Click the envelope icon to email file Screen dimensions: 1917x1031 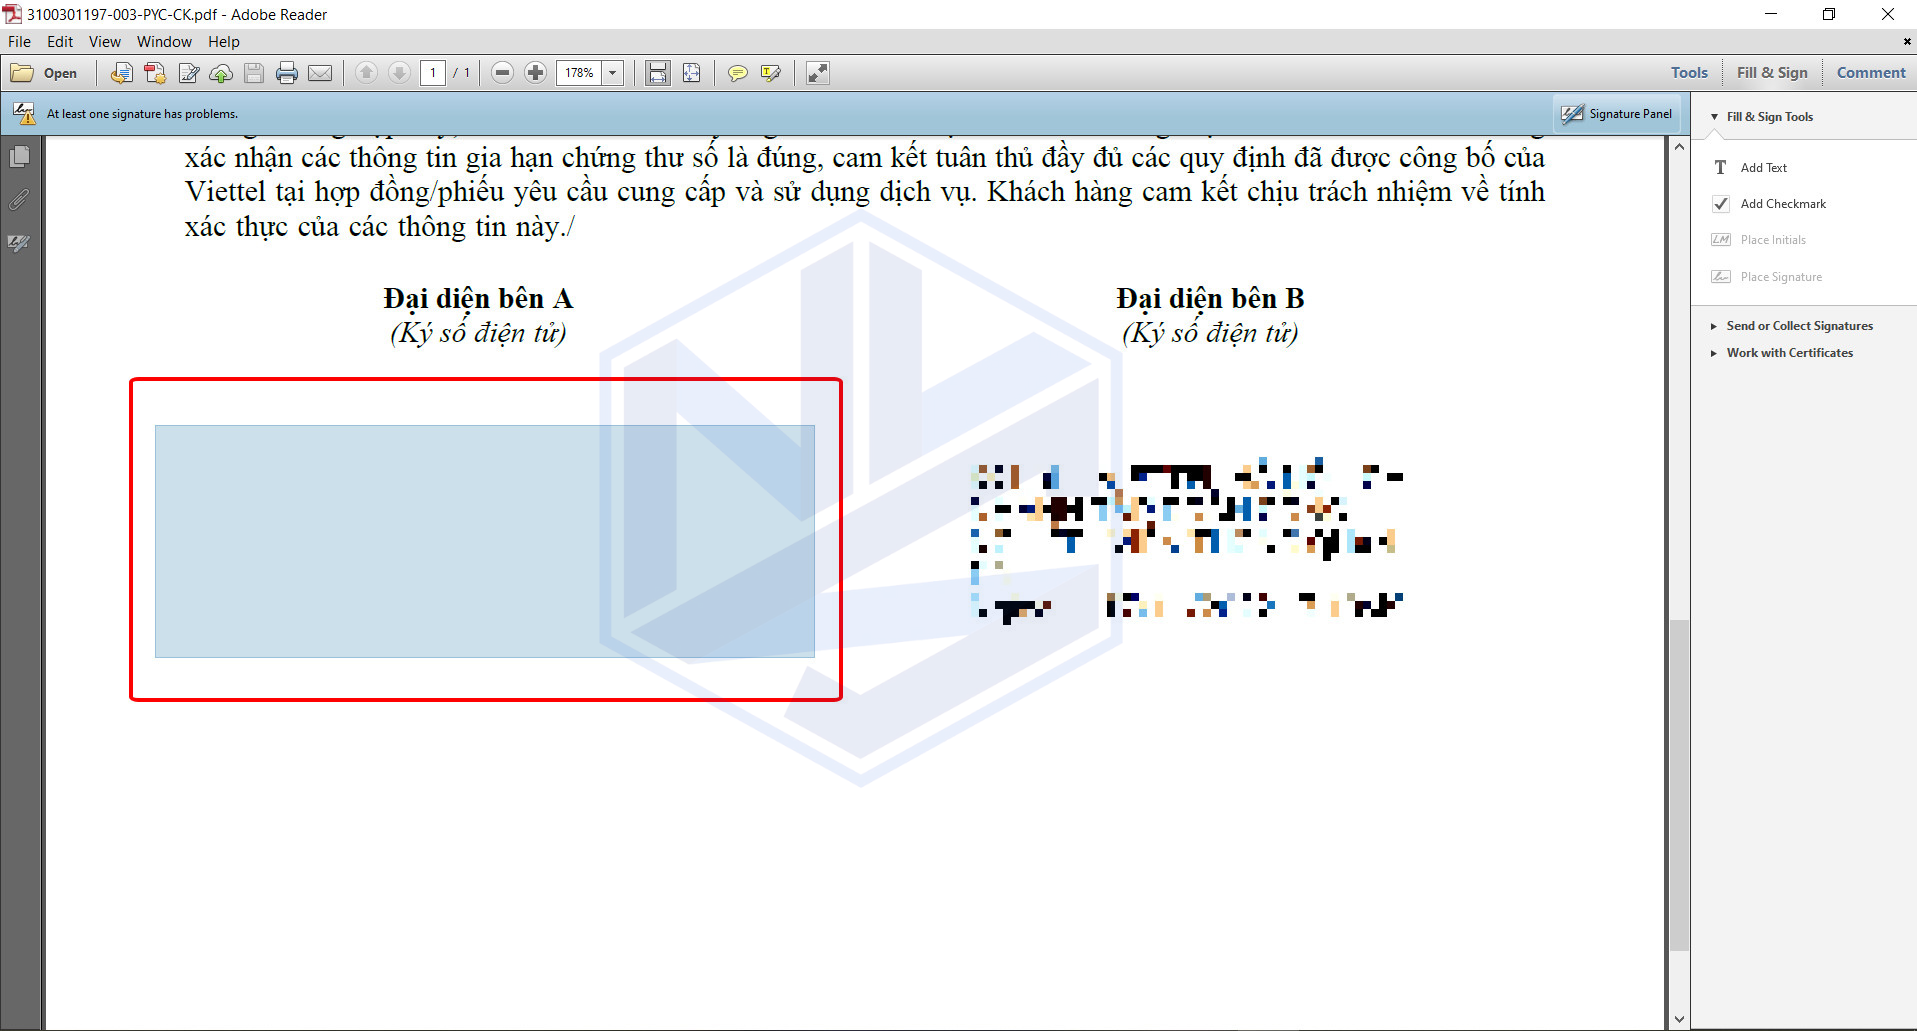point(320,73)
